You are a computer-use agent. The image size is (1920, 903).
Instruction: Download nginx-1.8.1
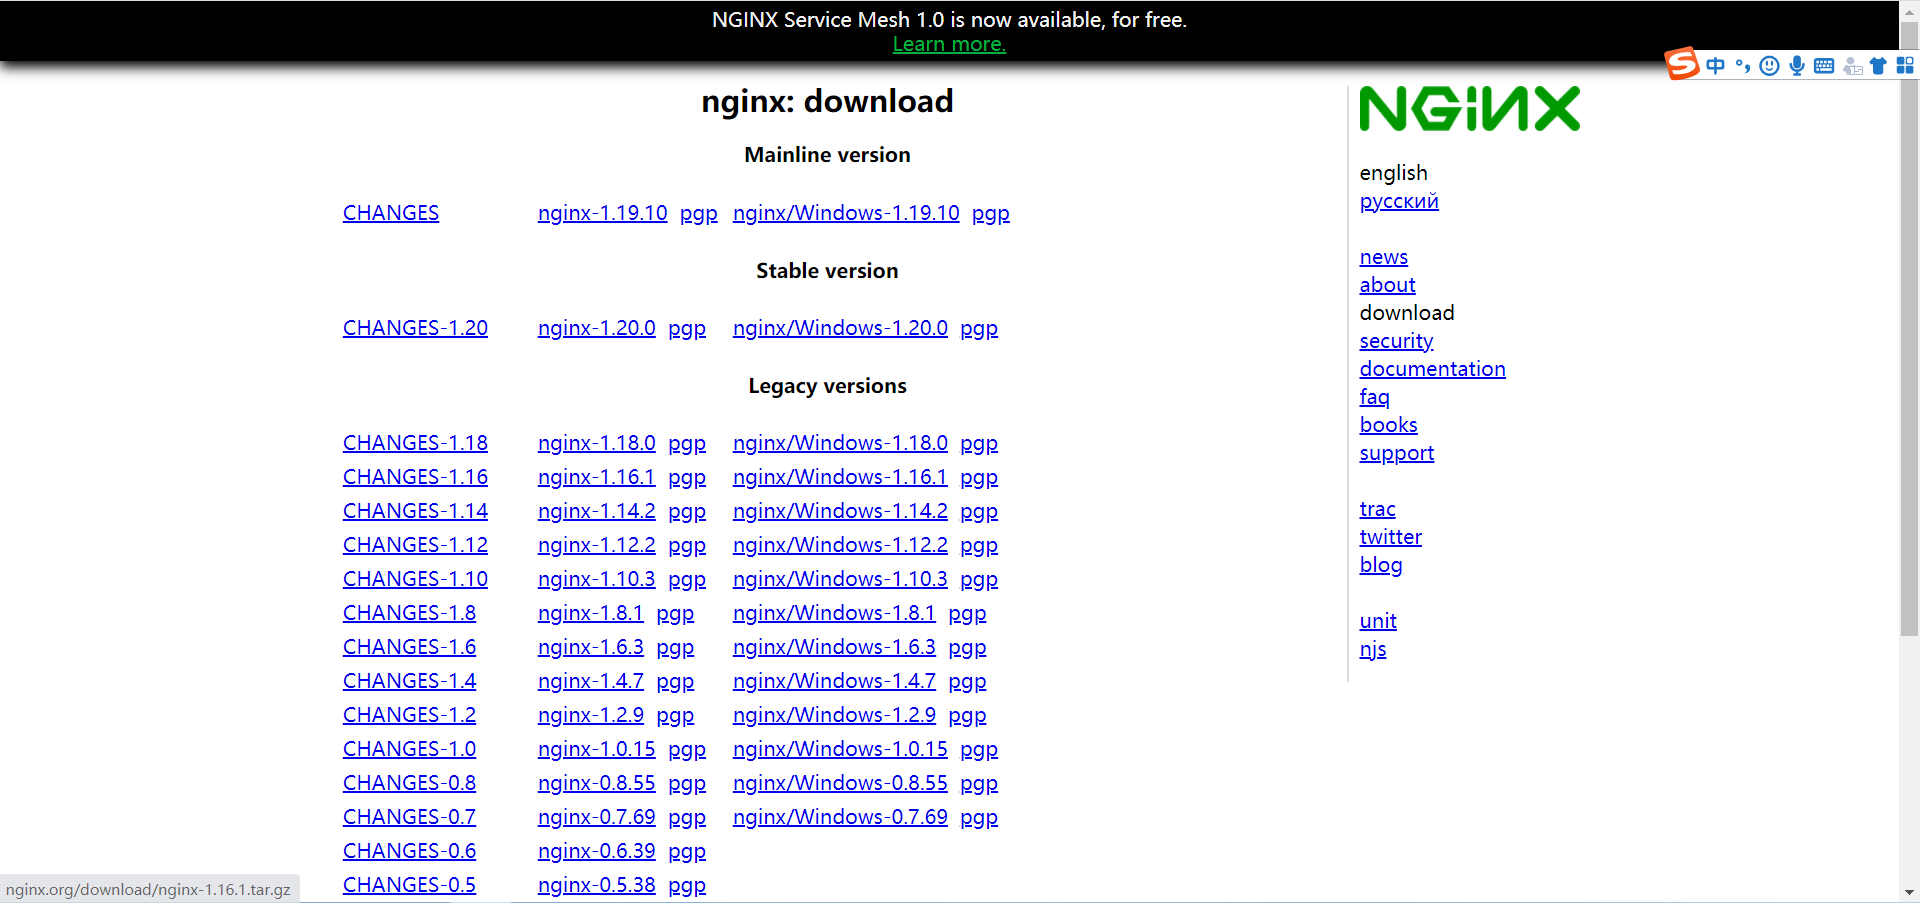coord(590,613)
